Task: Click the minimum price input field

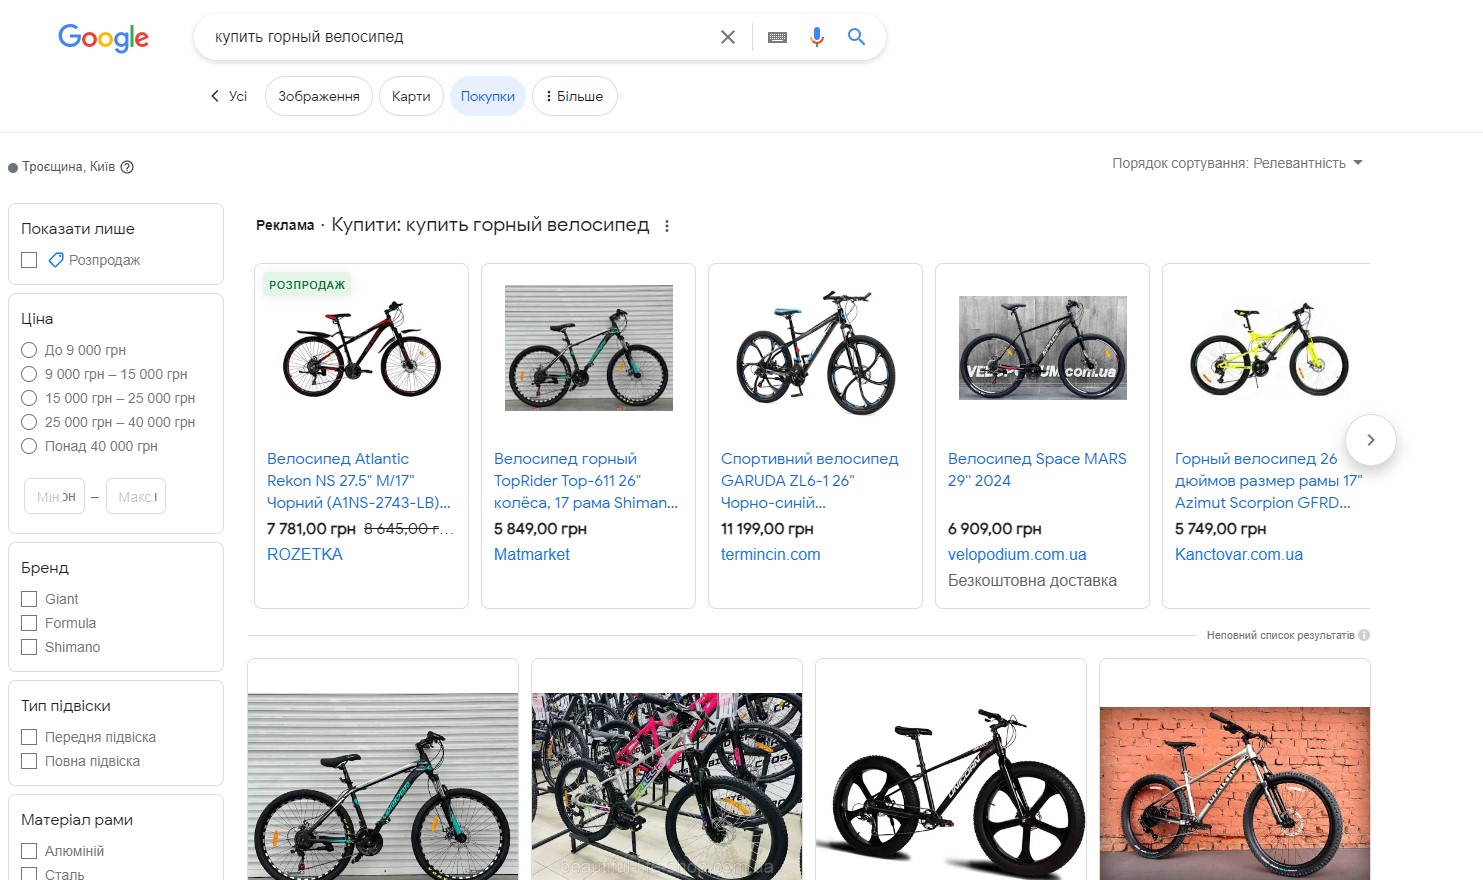Action: 54,496
